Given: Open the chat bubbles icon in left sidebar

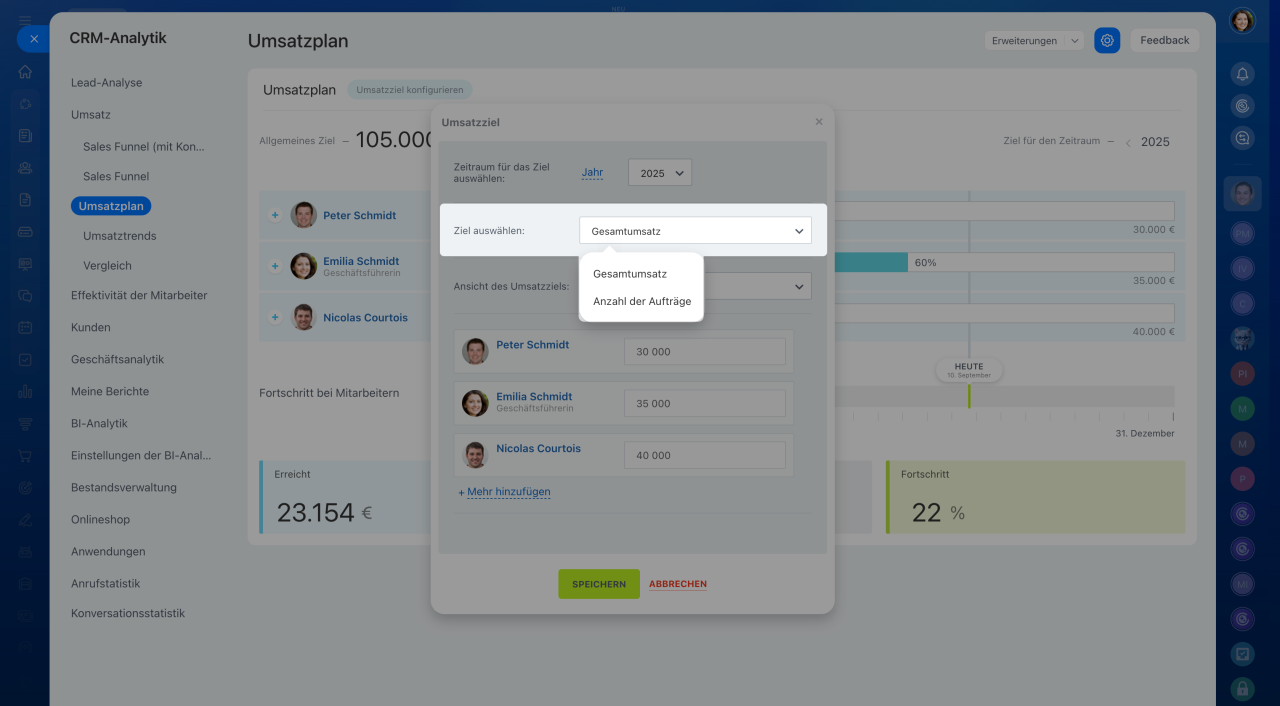Looking at the screenshot, I should (x=25, y=296).
